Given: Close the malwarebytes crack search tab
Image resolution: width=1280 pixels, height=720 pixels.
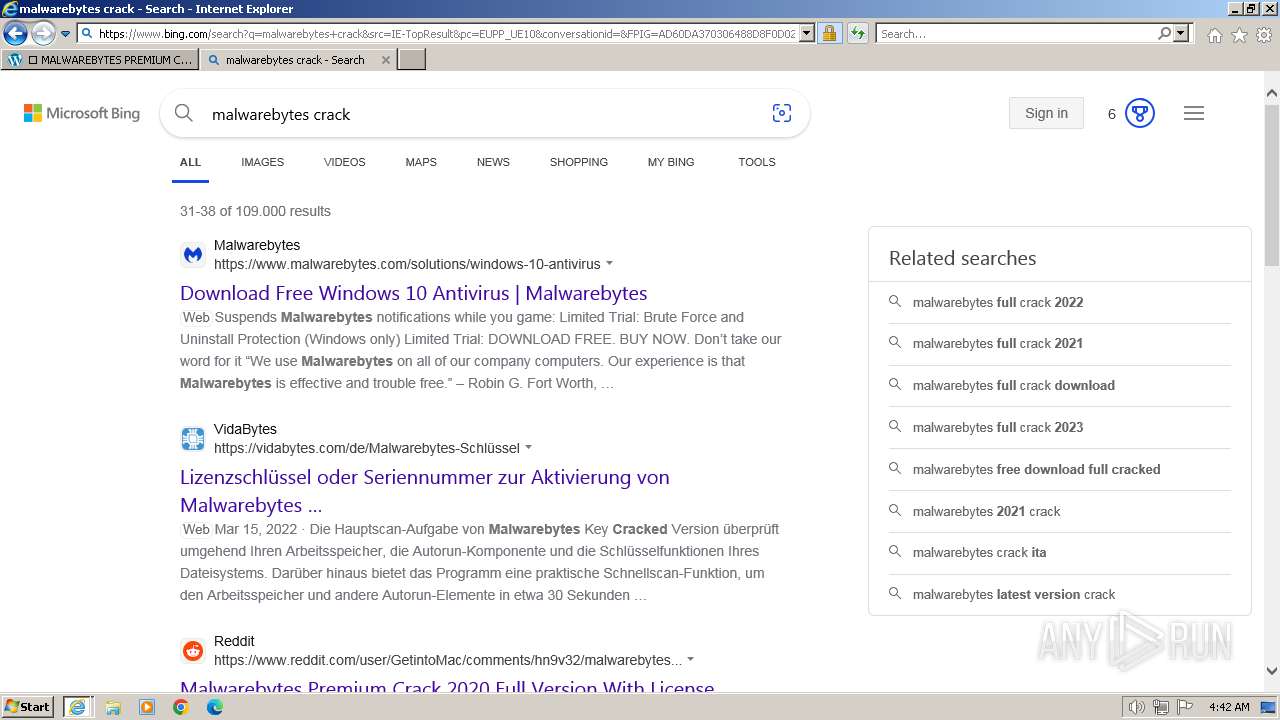Looking at the screenshot, I should [x=386, y=60].
